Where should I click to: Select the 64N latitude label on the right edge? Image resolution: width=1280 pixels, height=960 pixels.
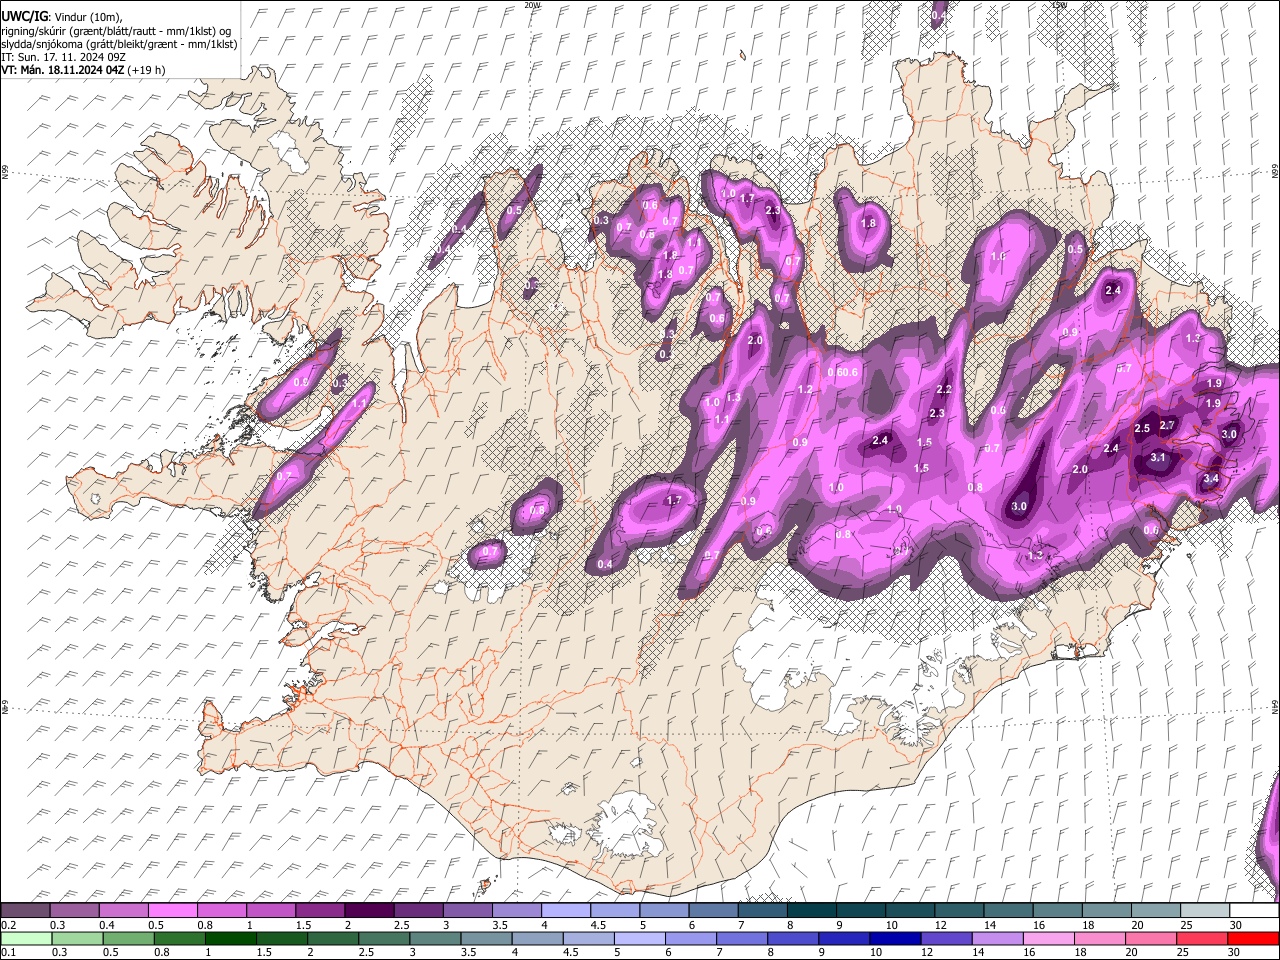point(1275,706)
